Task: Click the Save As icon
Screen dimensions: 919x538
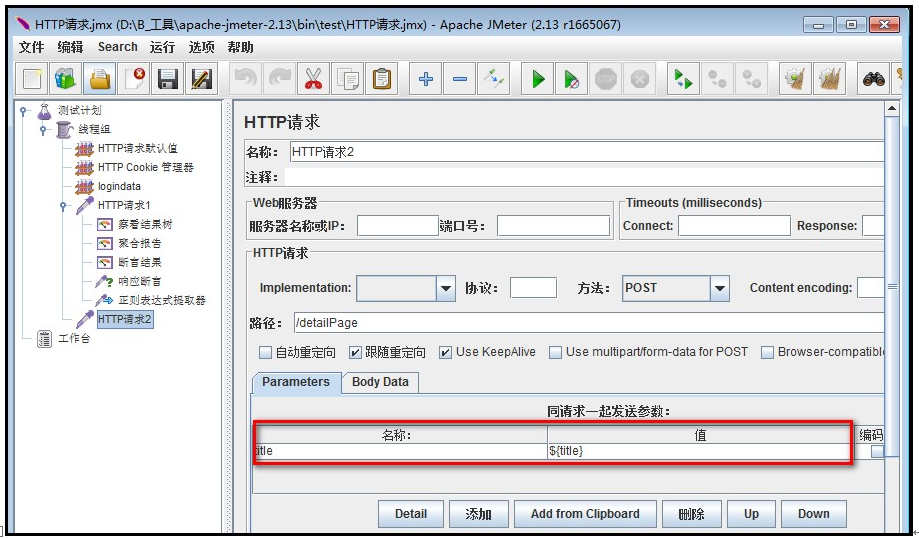Action: tap(202, 79)
